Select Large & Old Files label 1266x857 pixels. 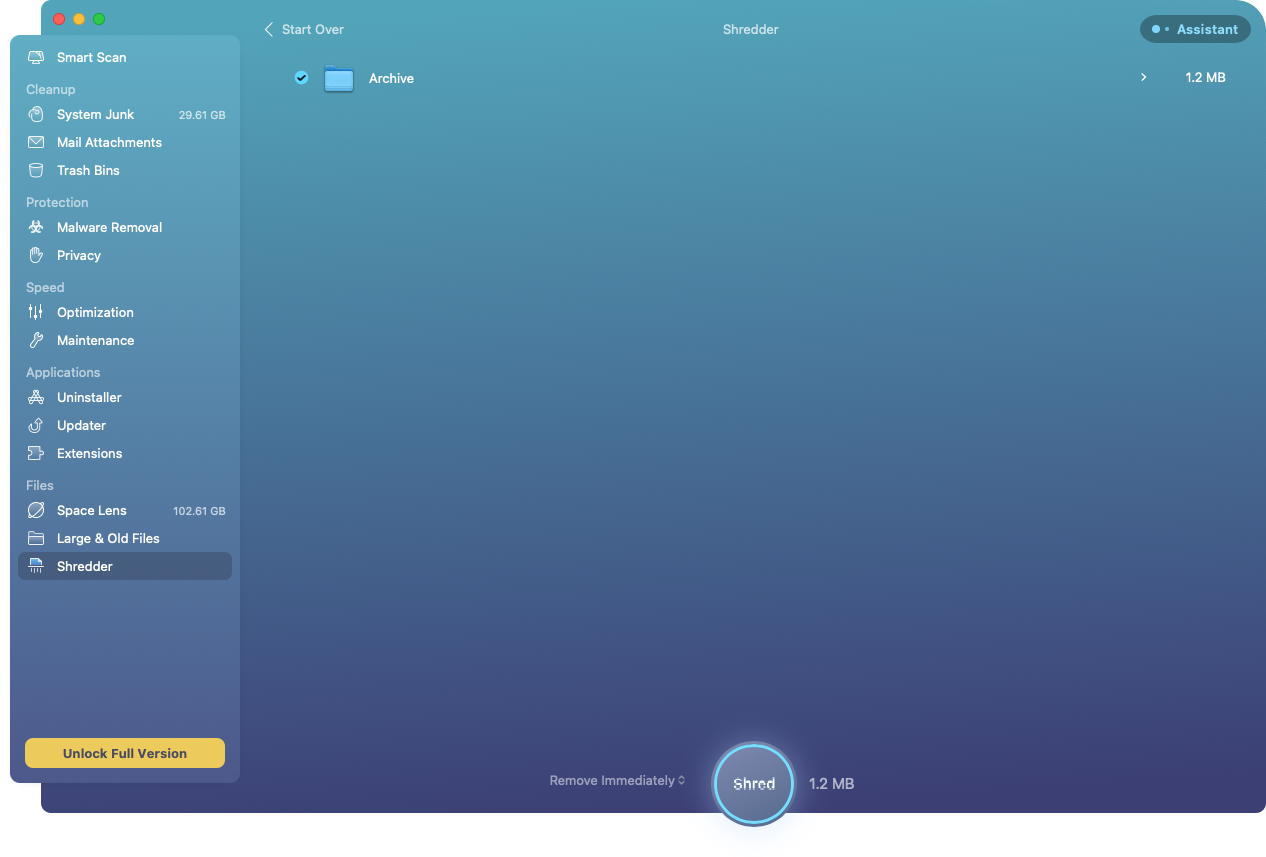108,538
